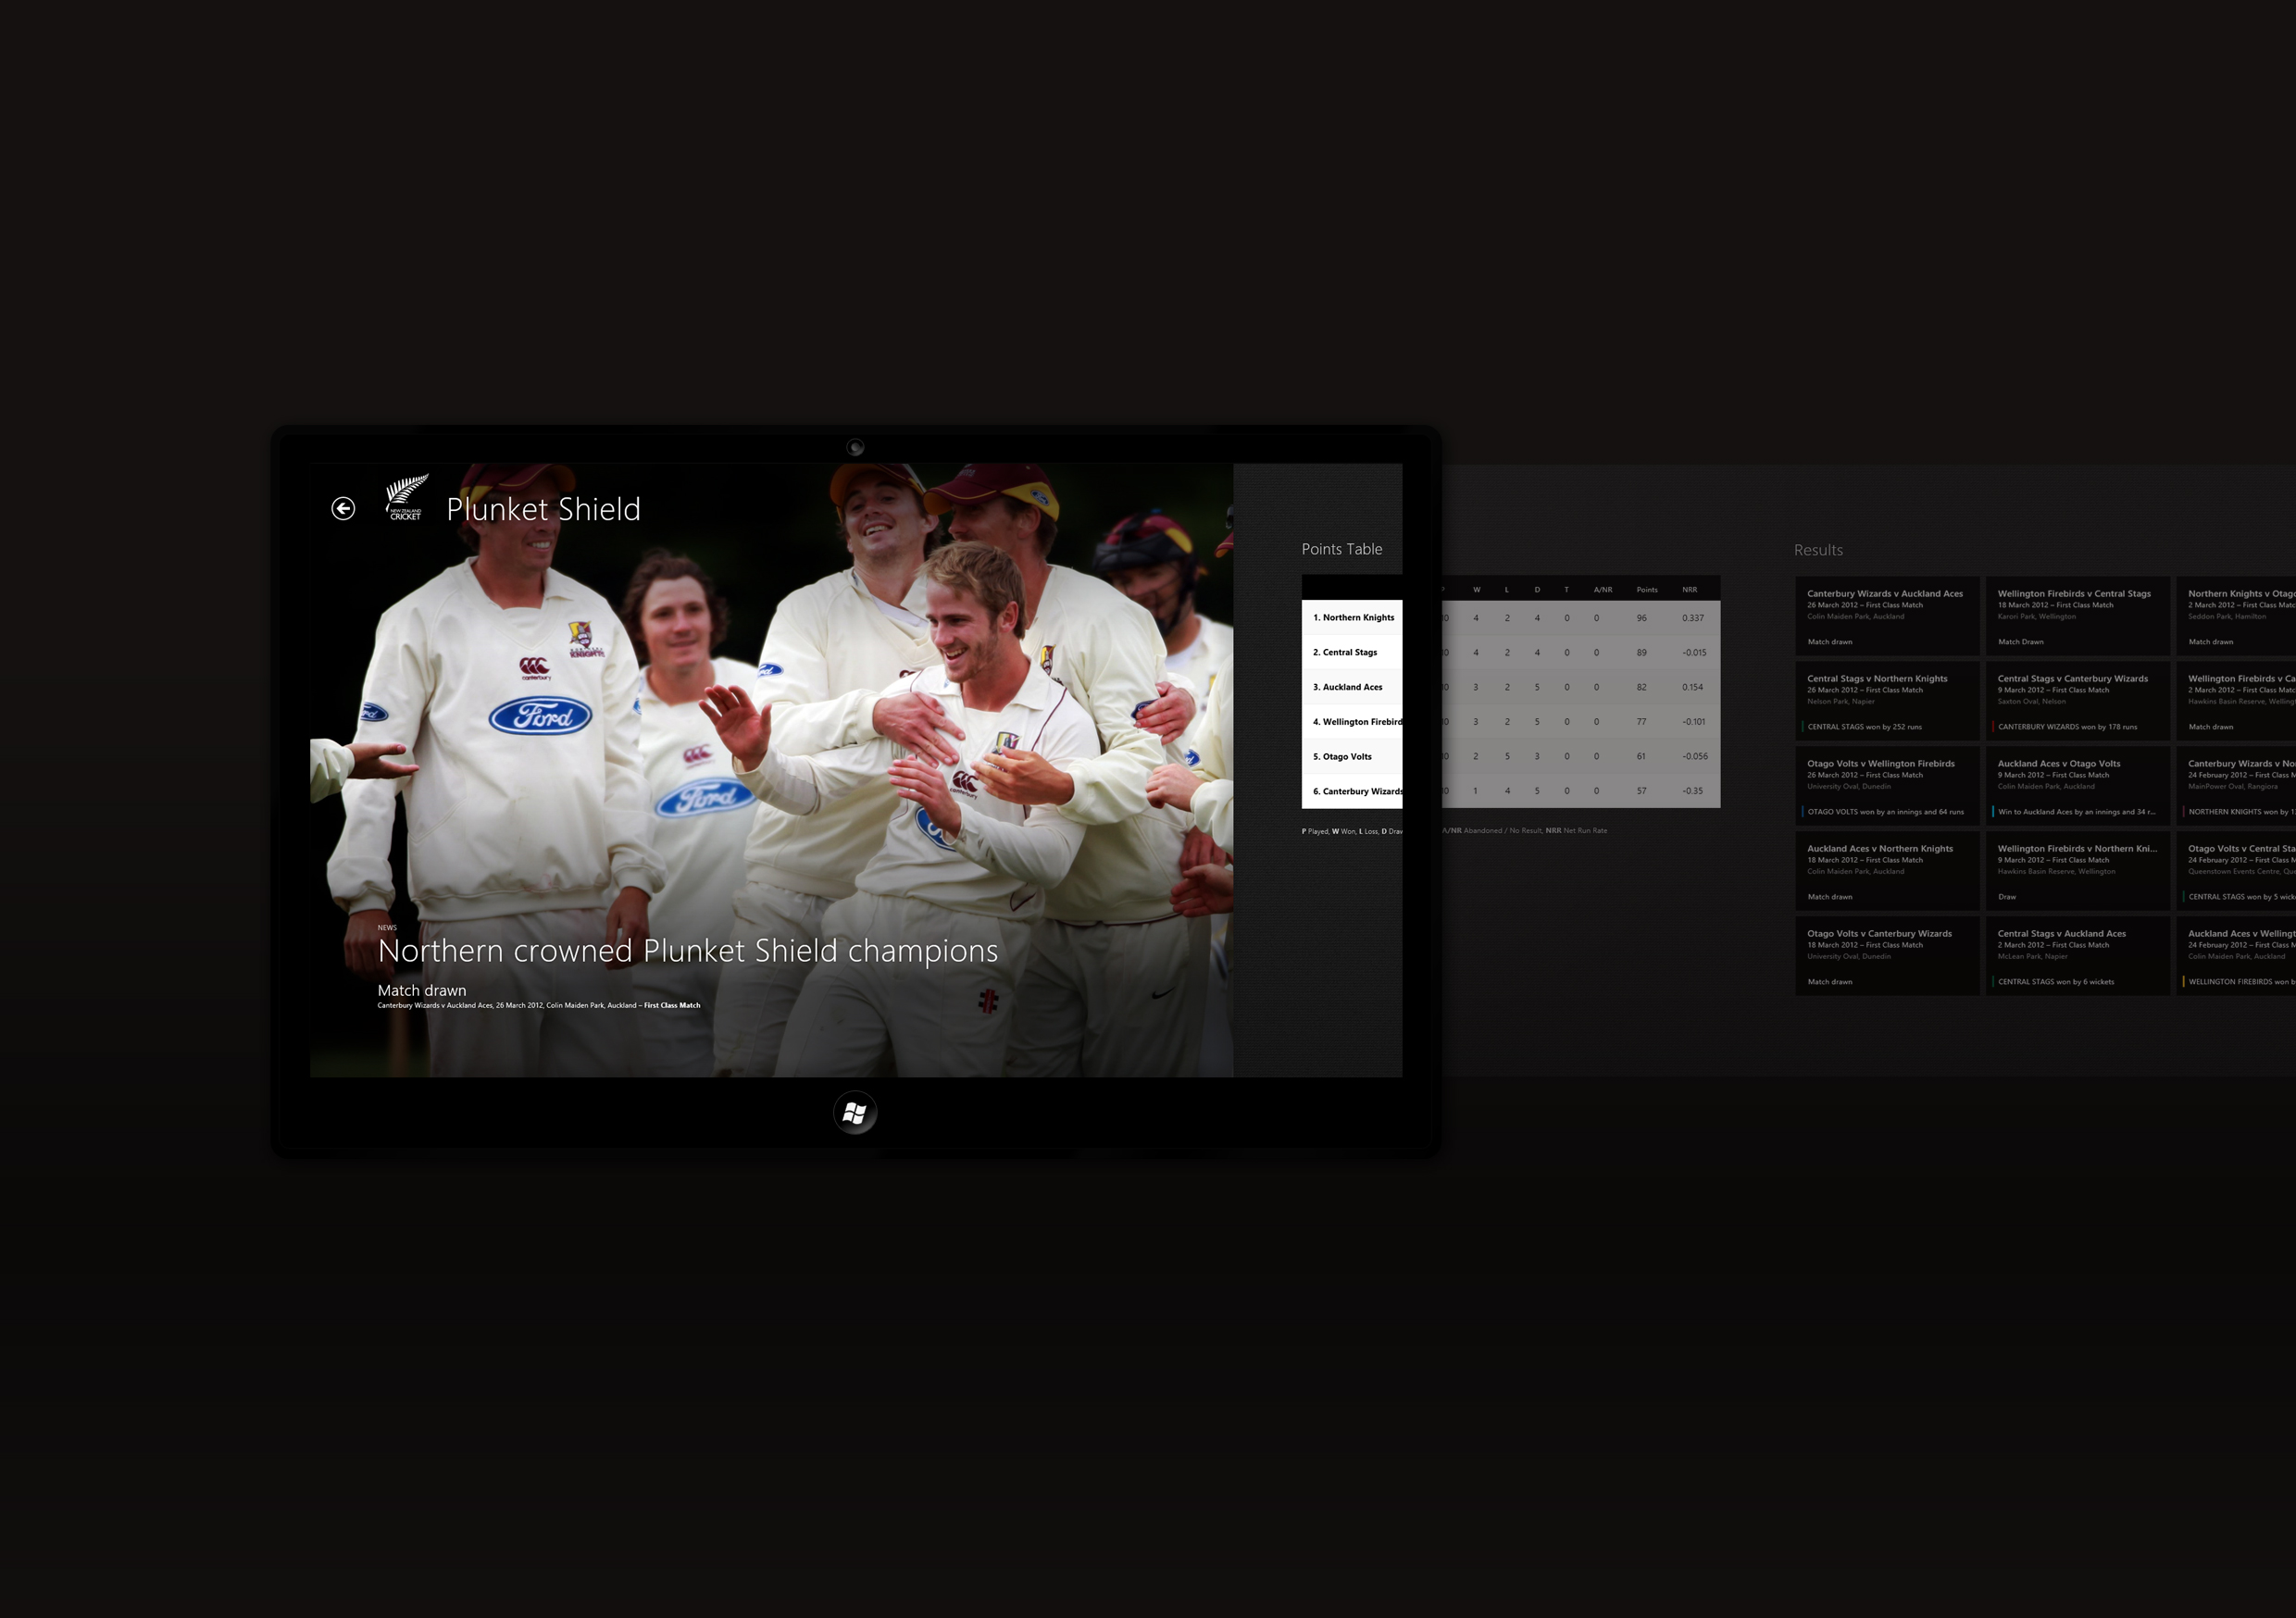Open Auckland Aces v Northern Knights result

(x=1886, y=871)
